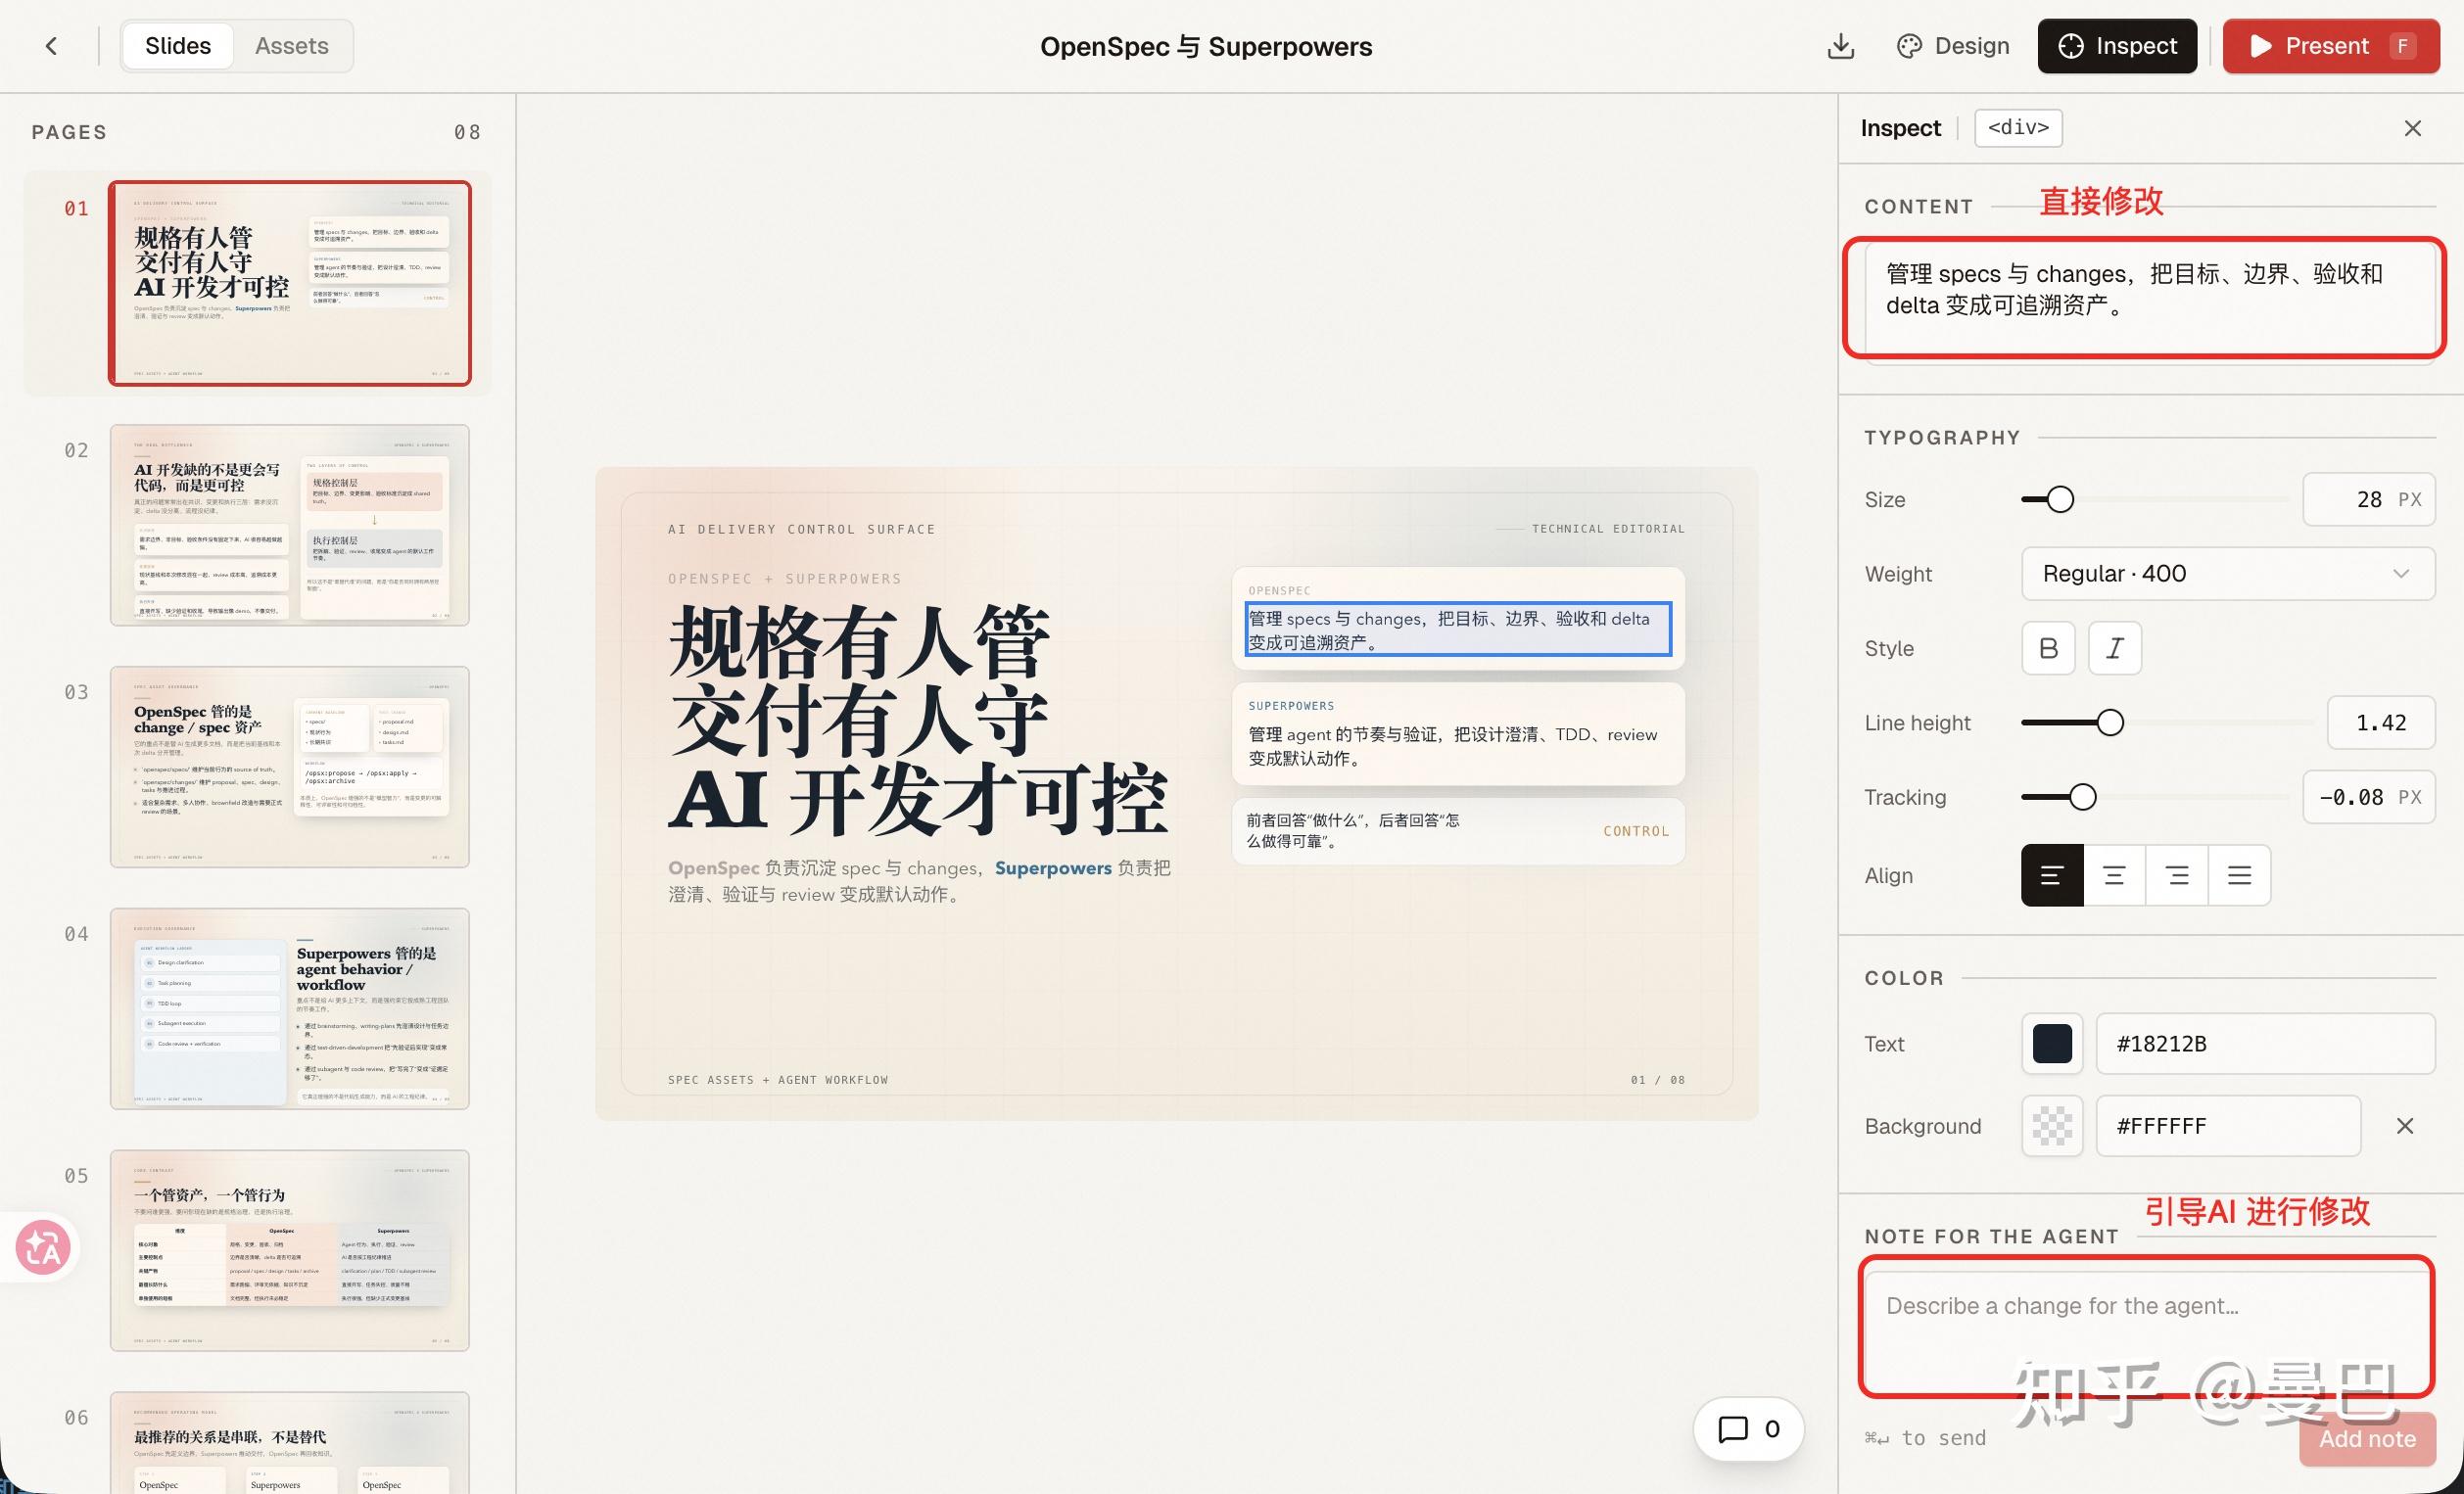Adjust the Tracking slider handle
2464x1494 pixels.
click(x=2082, y=797)
